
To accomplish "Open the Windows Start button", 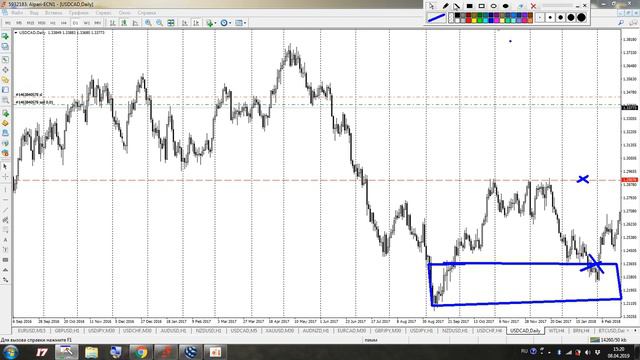I will tap(10, 352).
